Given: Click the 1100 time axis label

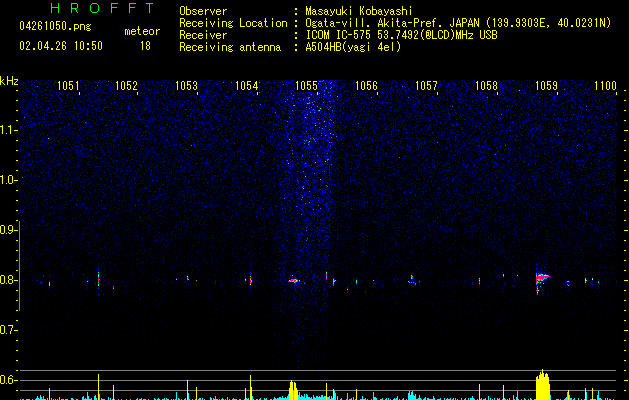Looking at the screenshot, I should point(605,85).
